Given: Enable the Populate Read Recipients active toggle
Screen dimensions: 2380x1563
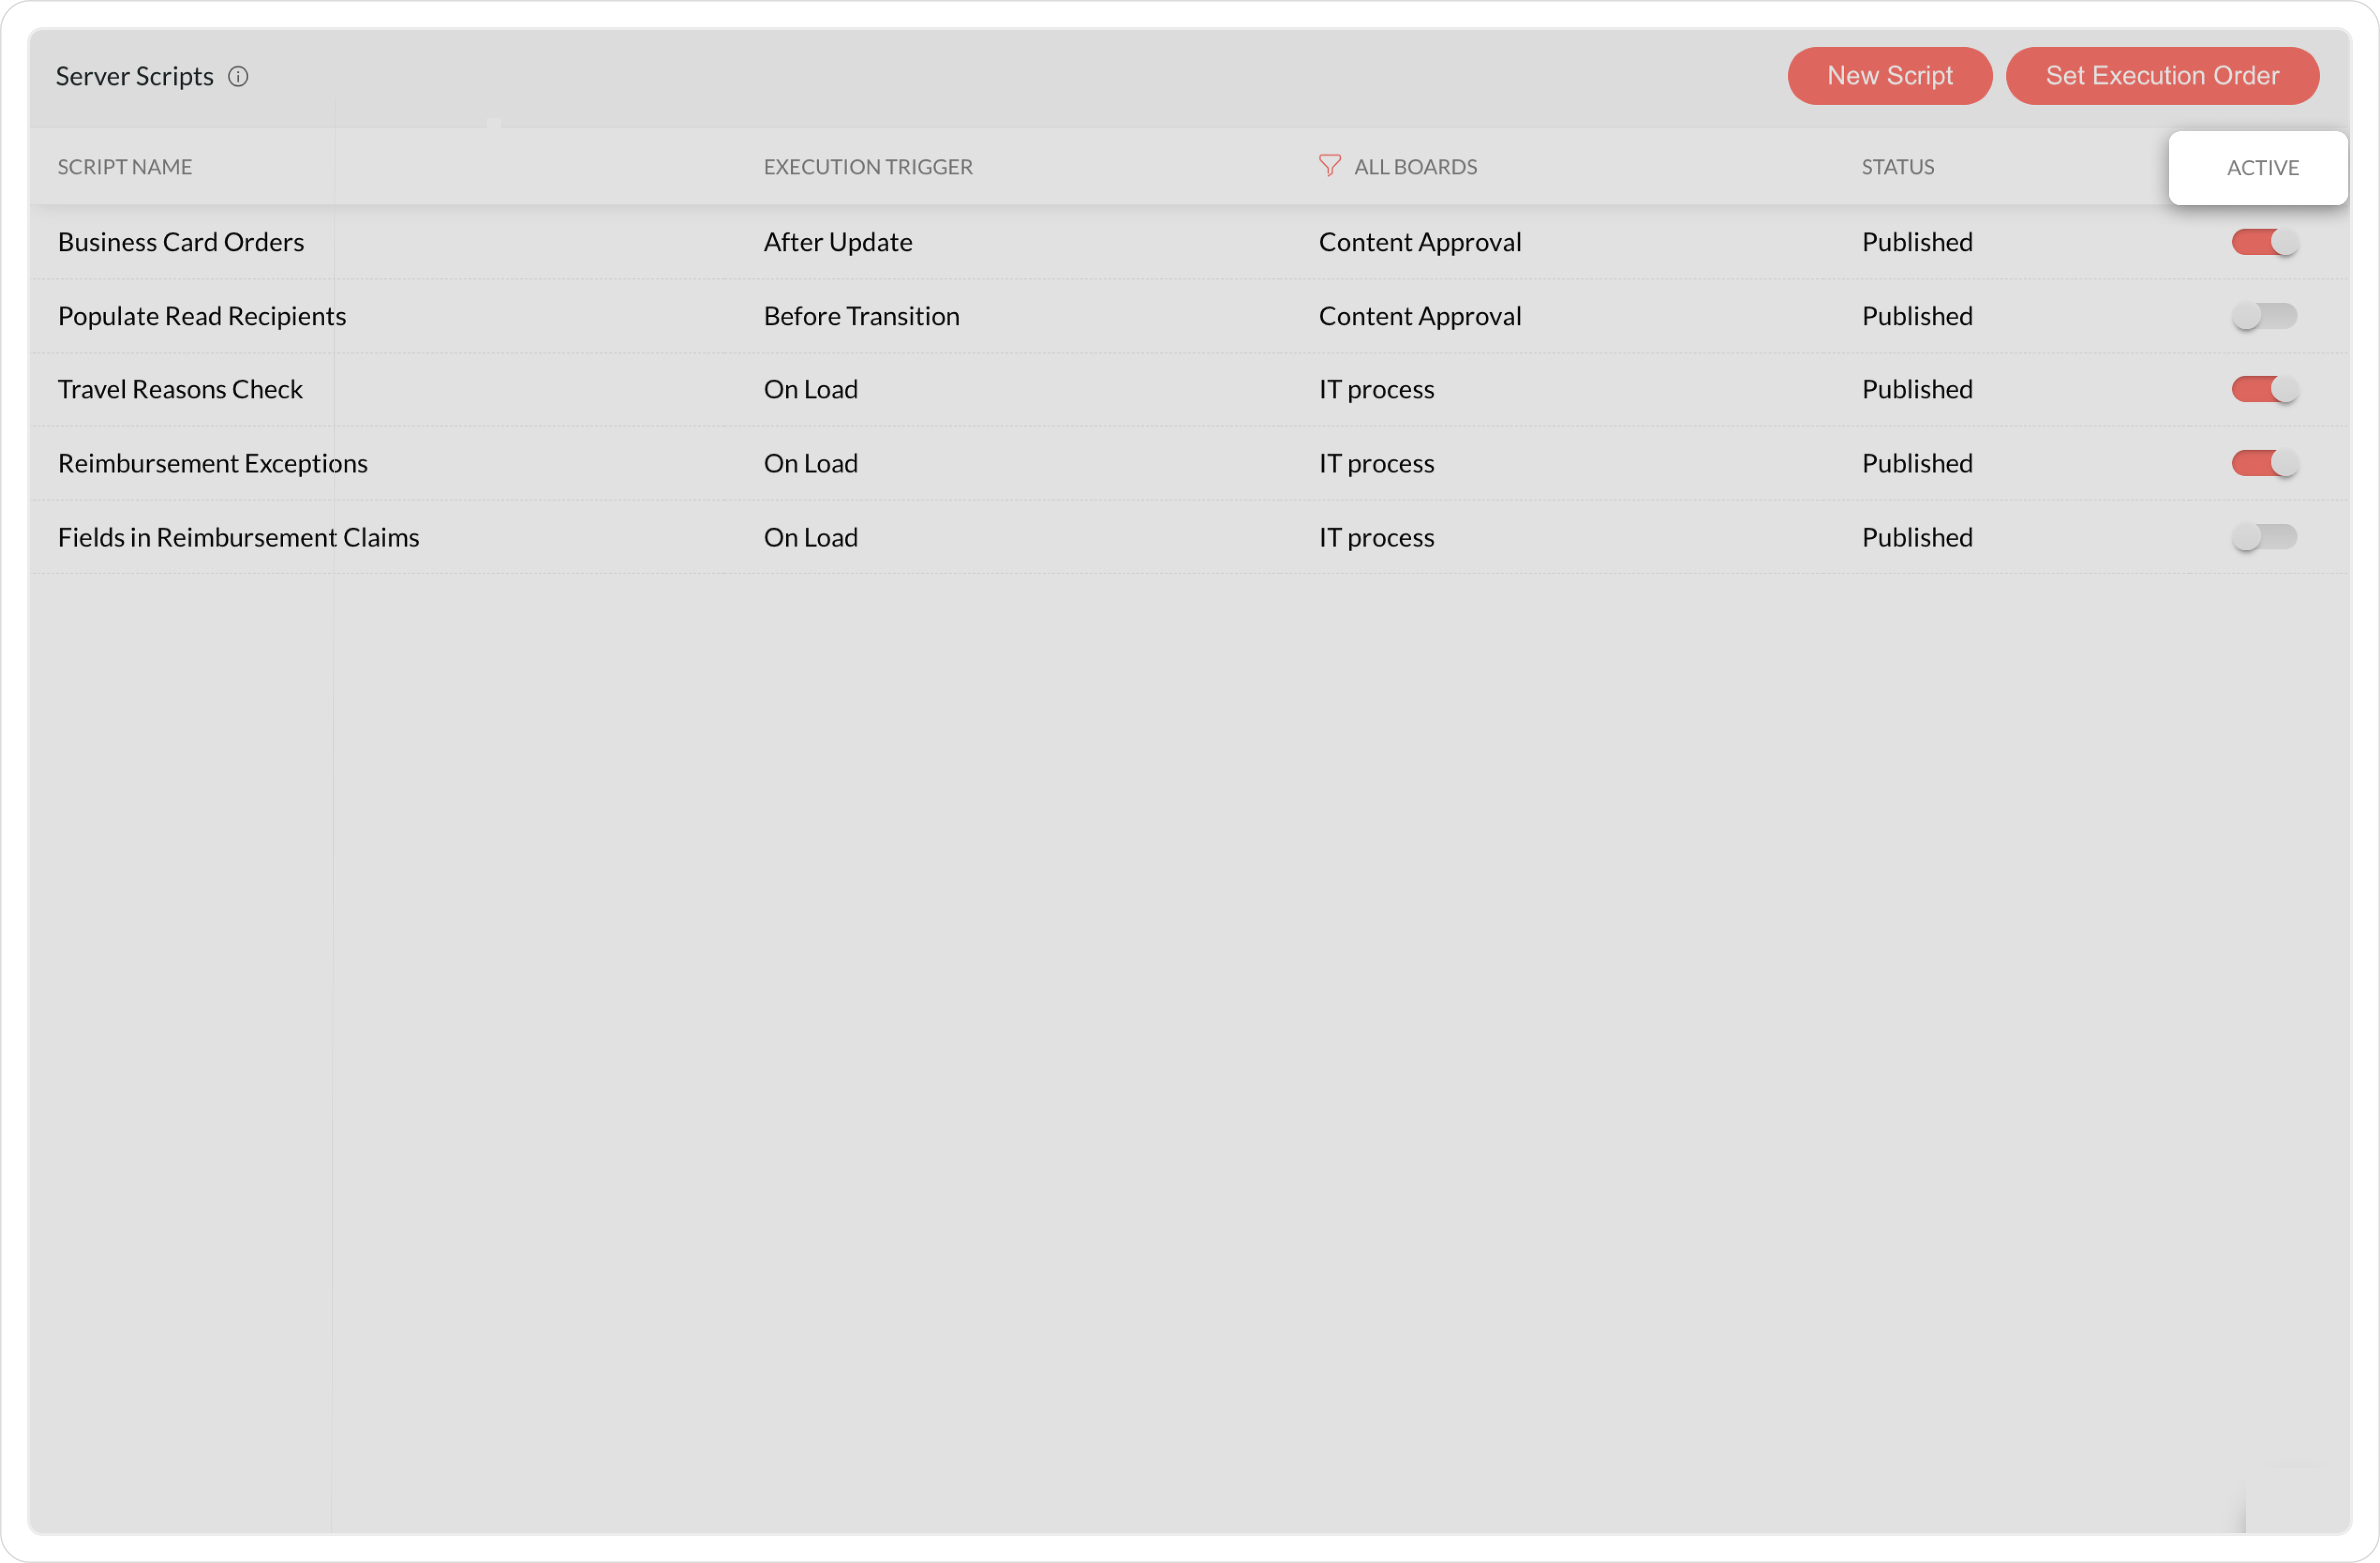Looking at the screenshot, I should [2264, 316].
